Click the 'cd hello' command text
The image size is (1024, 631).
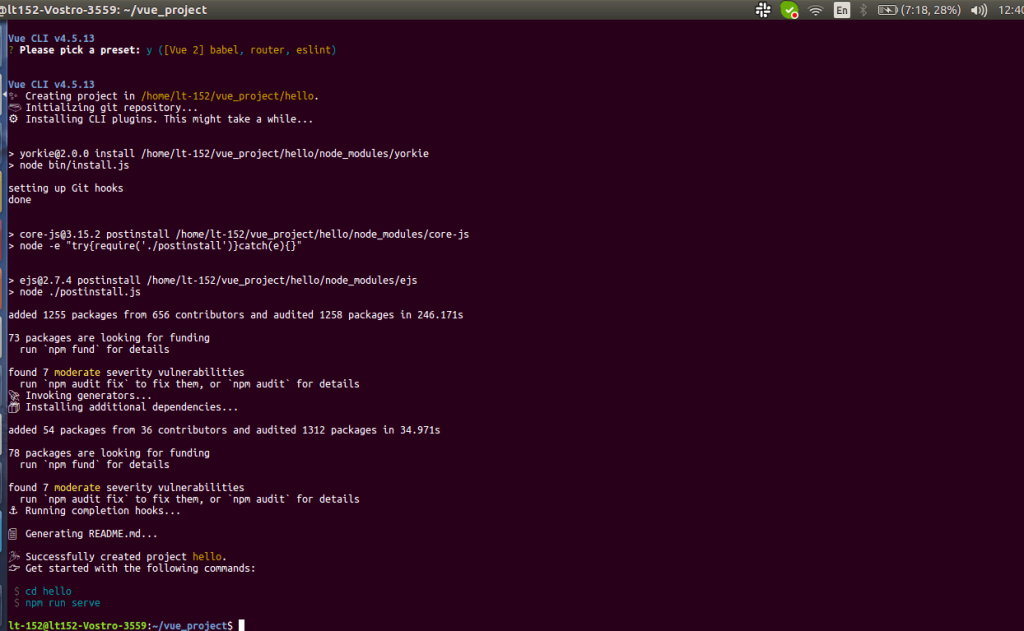pyautogui.click(x=48, y=591)
